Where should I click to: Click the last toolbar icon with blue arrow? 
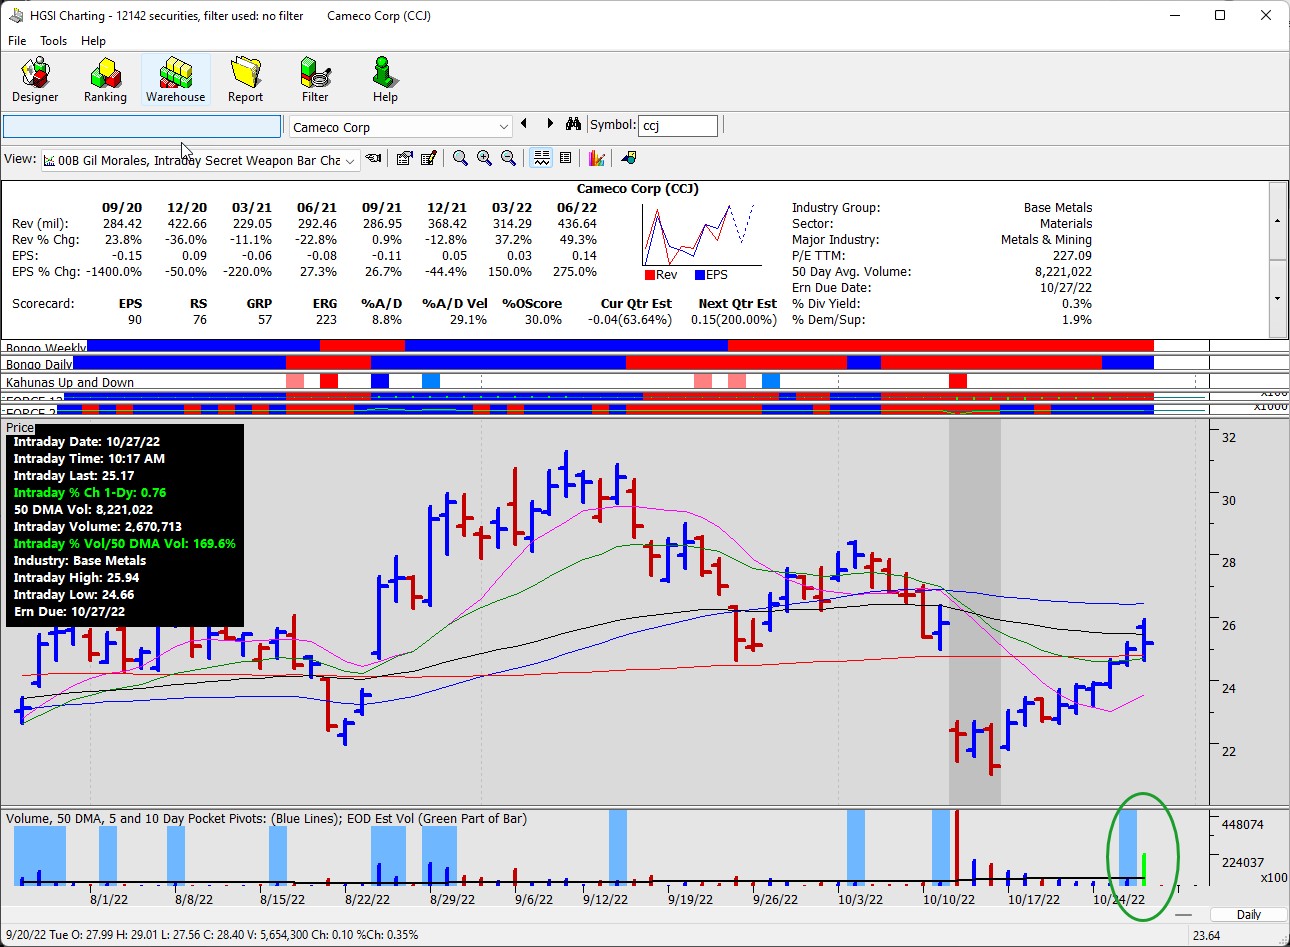pos(629,158)
